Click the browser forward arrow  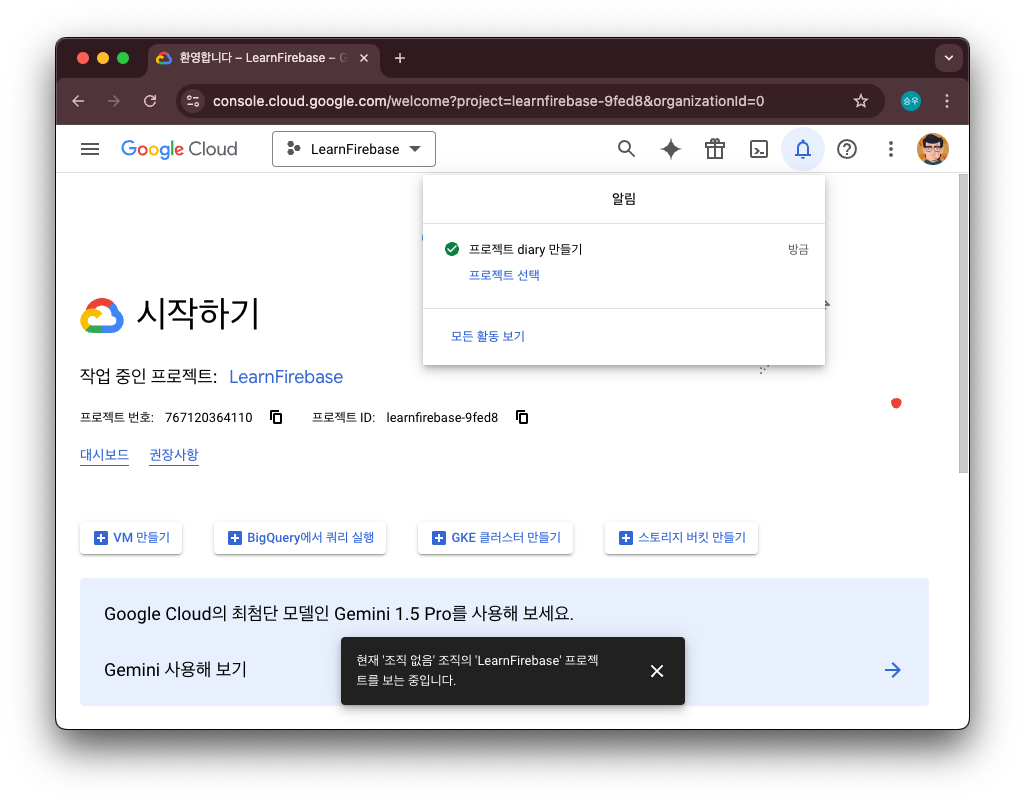click(x=114, y=101)
